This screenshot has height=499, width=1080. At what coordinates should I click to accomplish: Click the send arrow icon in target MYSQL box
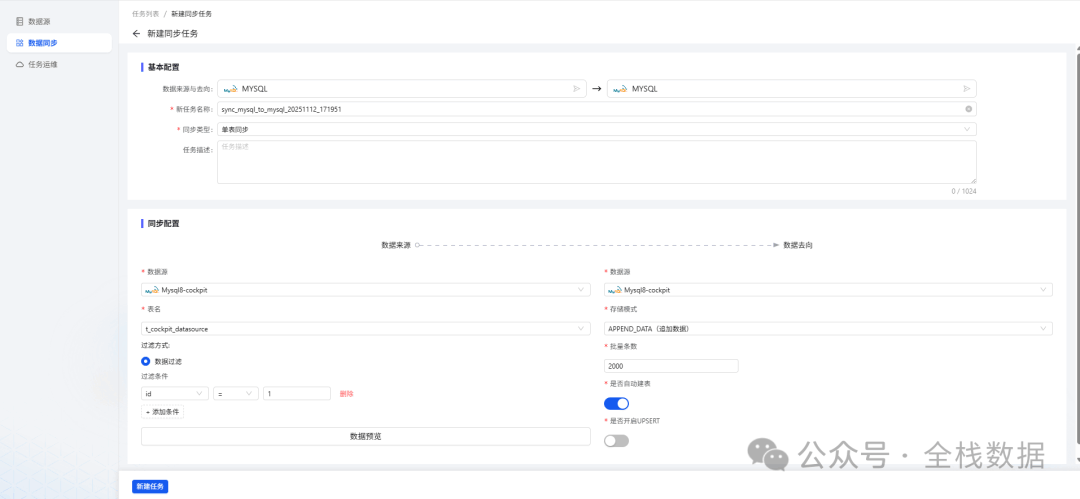point(966,89)
